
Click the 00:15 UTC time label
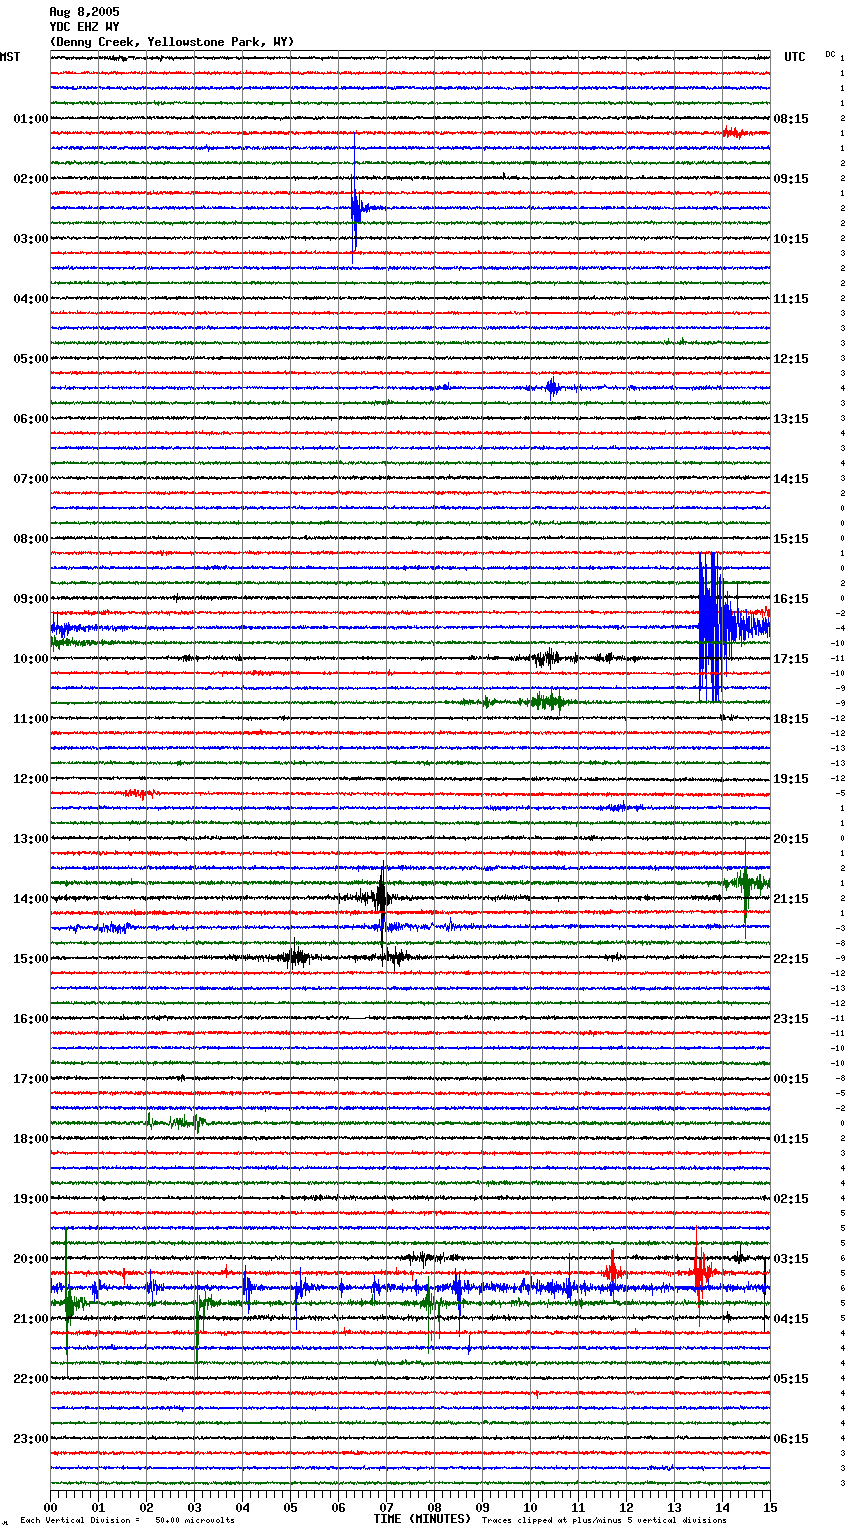click(791, 1079)
